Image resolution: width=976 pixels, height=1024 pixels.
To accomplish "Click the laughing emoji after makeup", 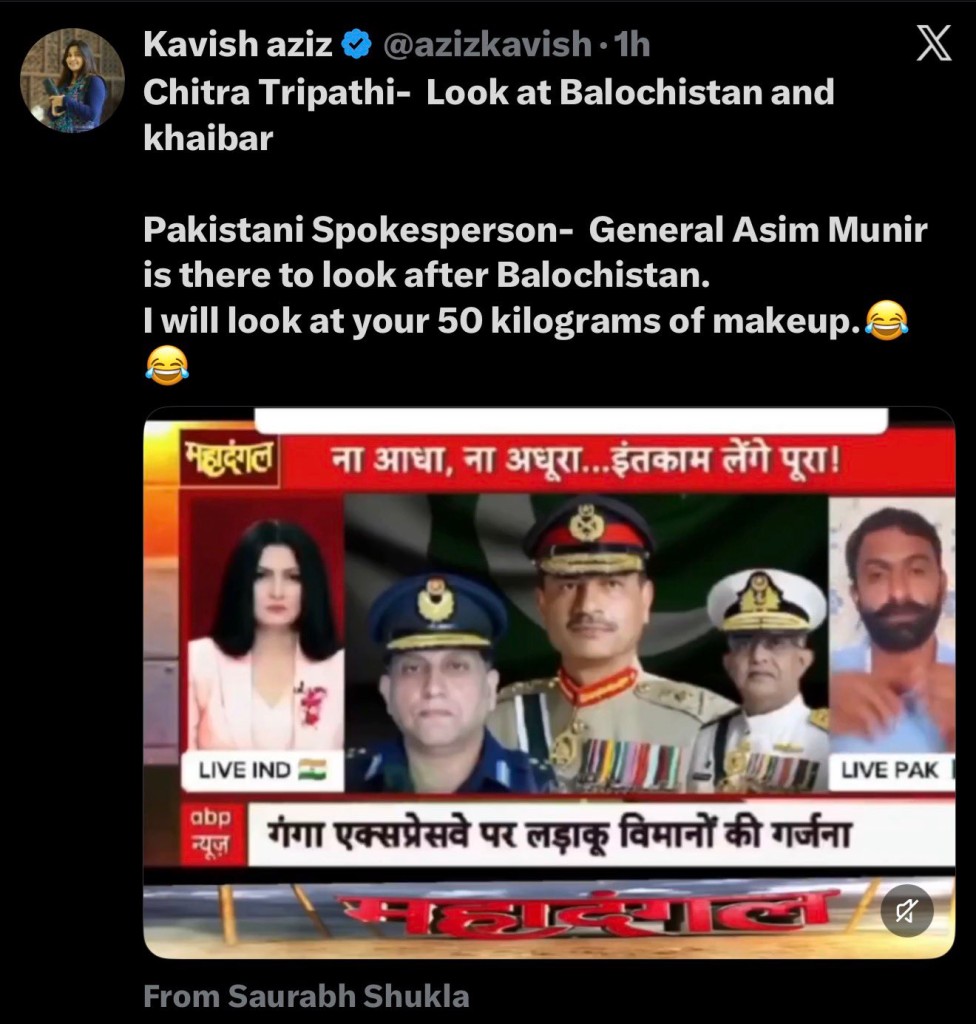I will (x=886, y=321).
